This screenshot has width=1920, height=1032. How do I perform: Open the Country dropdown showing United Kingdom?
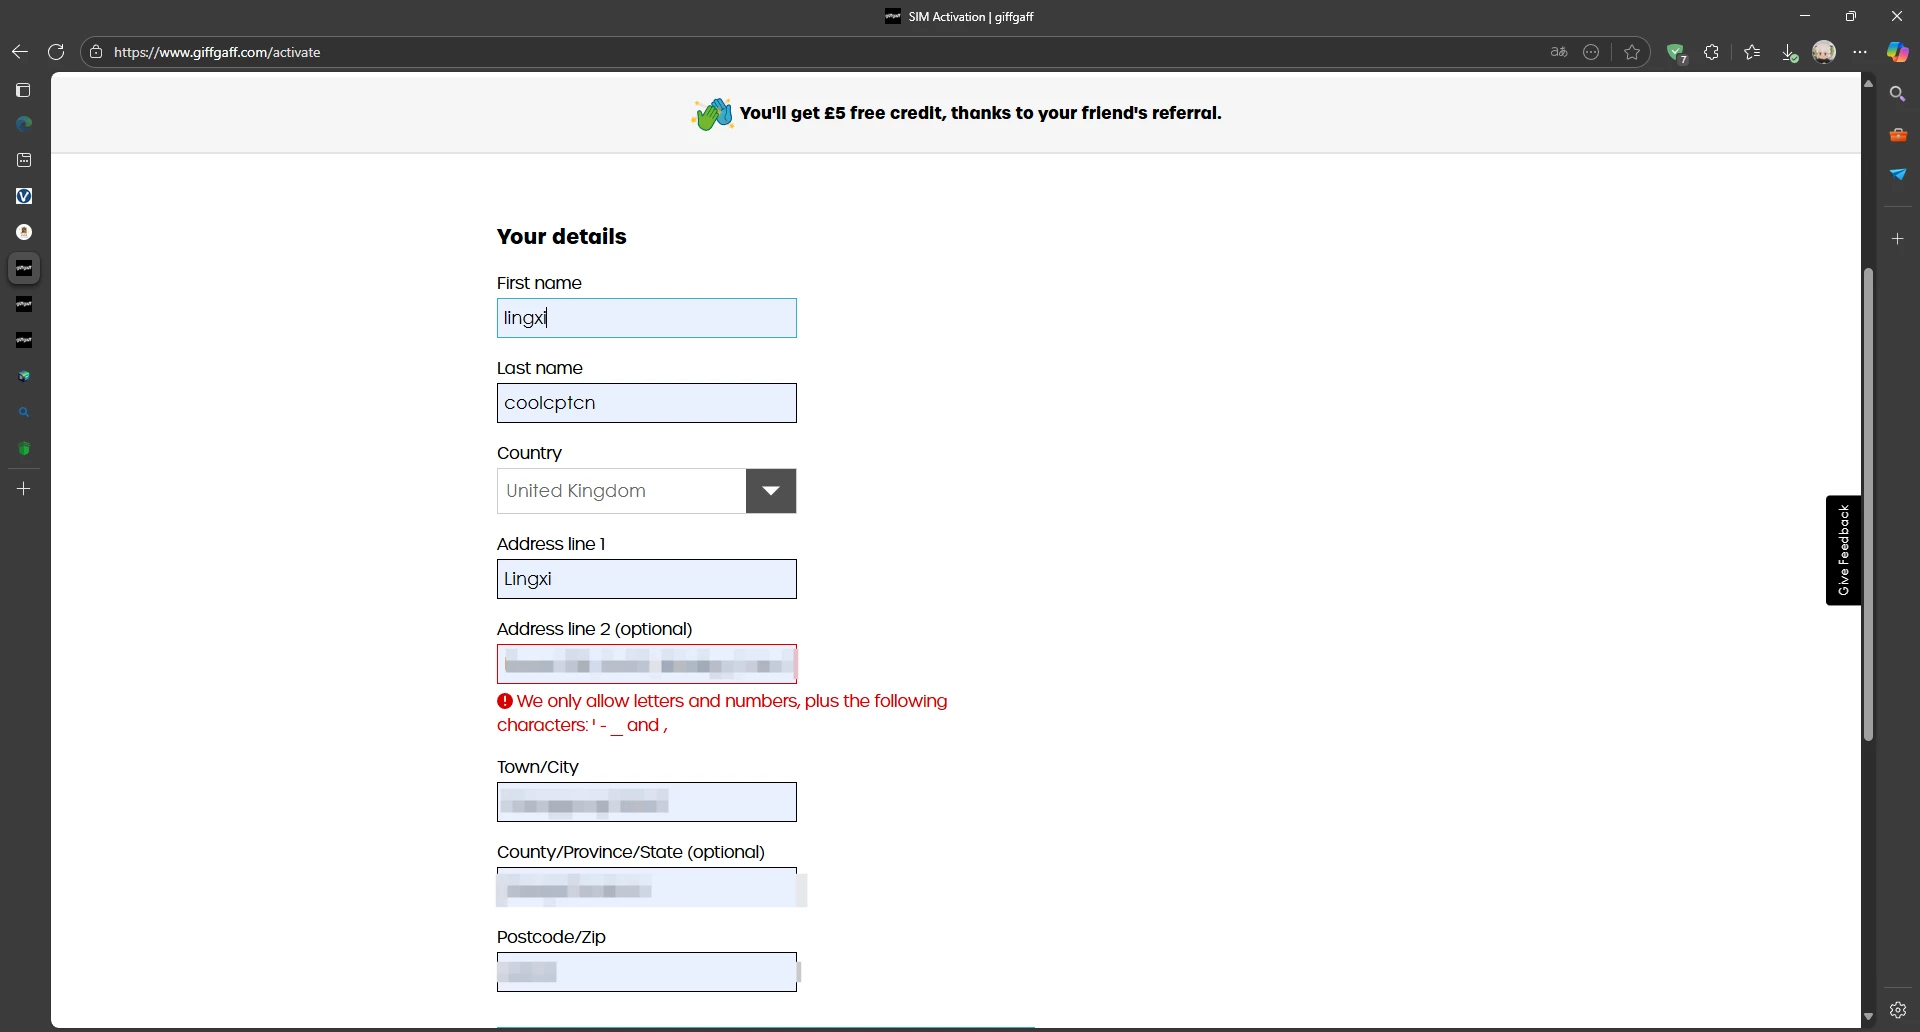770,491
